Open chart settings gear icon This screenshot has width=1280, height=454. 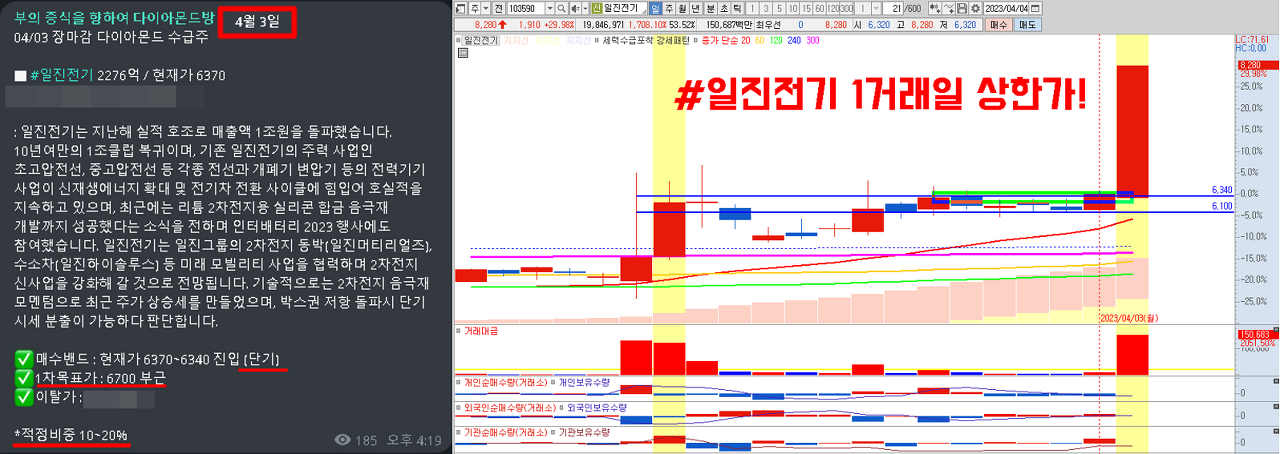[975, 8]
